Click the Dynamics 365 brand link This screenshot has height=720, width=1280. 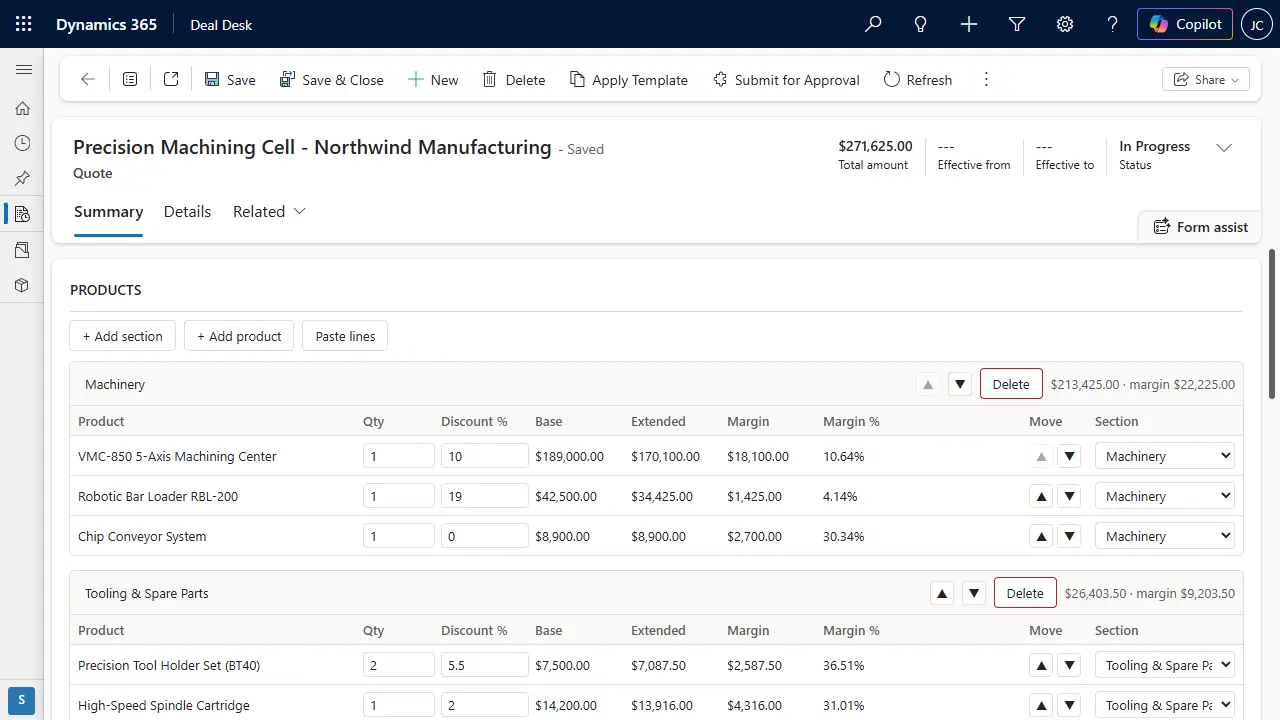[x=106, y=24]
